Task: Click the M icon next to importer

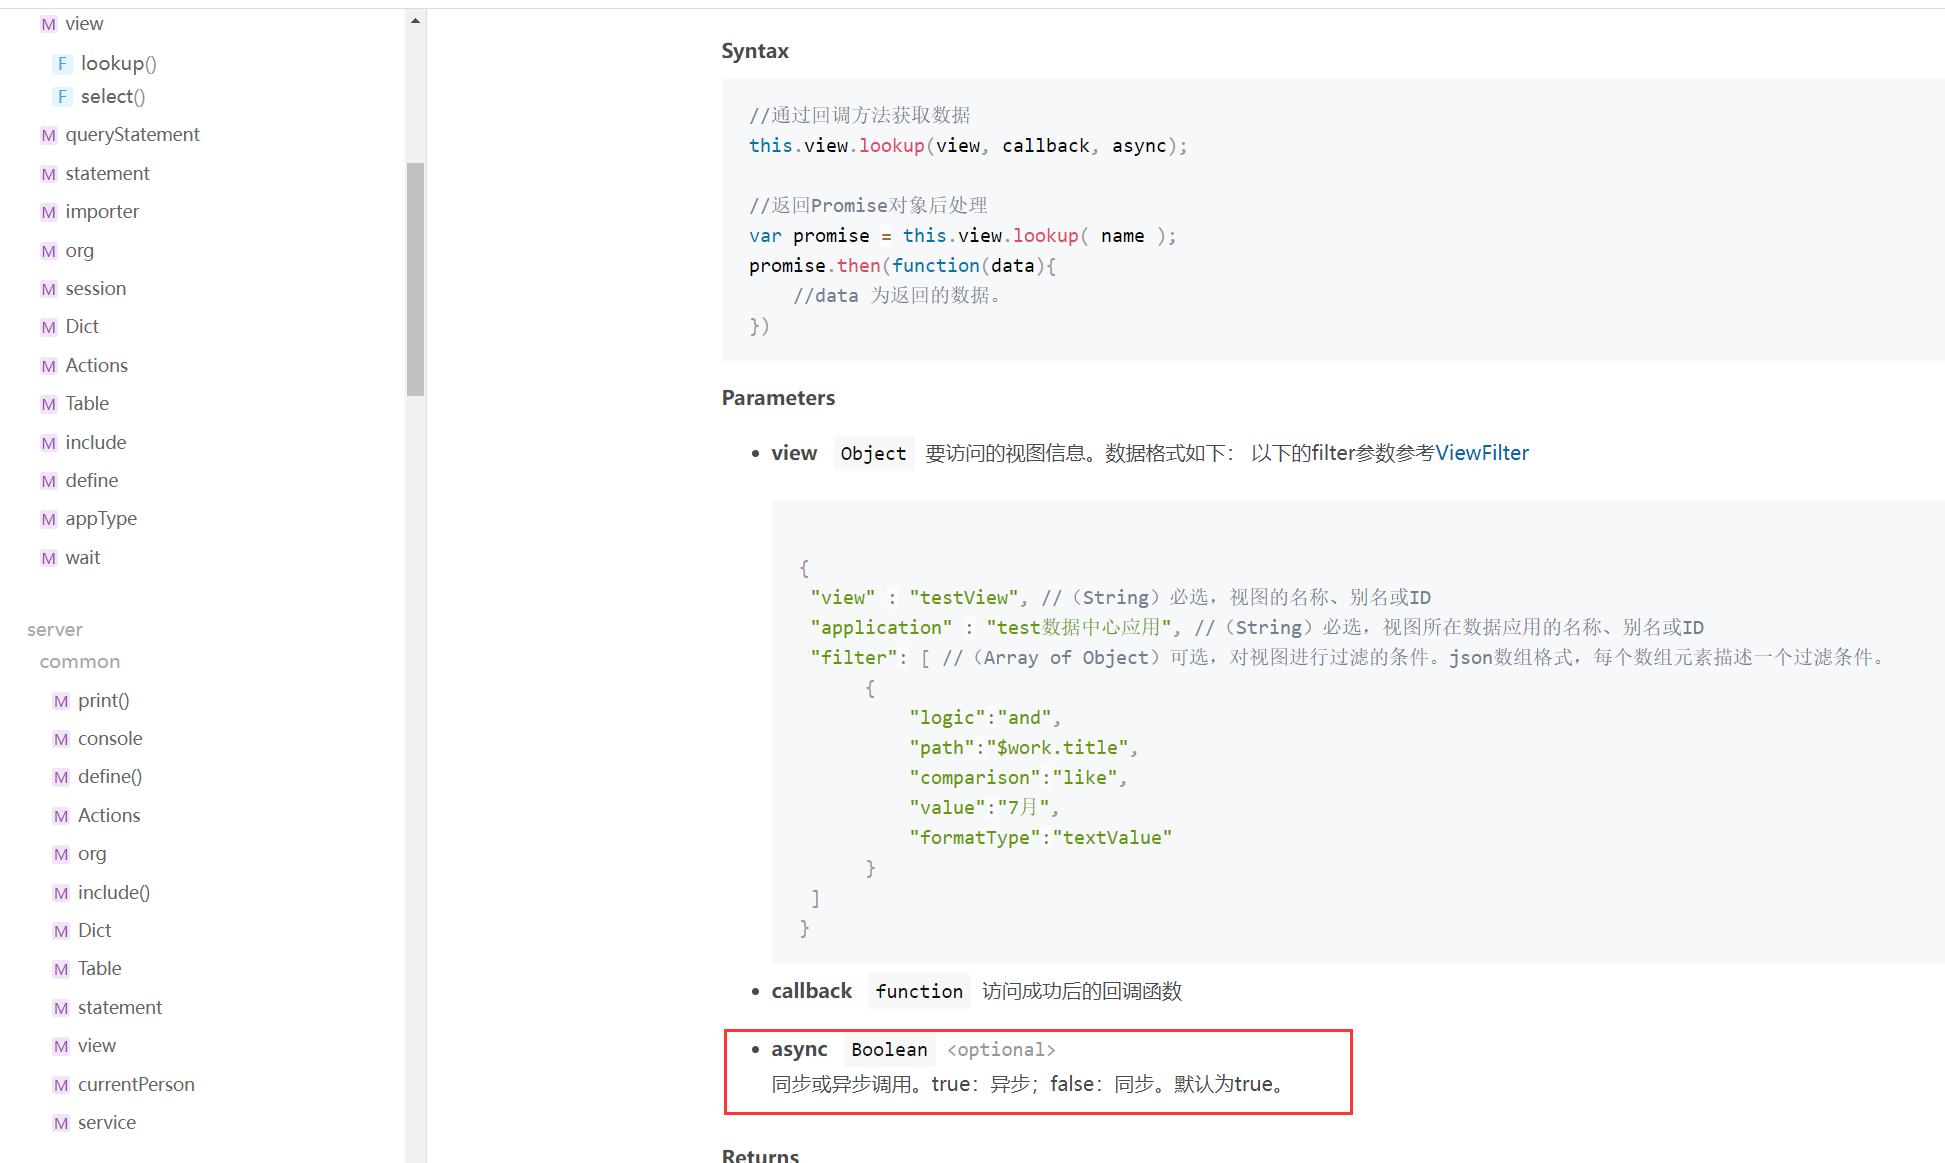Action: point(48,212)
